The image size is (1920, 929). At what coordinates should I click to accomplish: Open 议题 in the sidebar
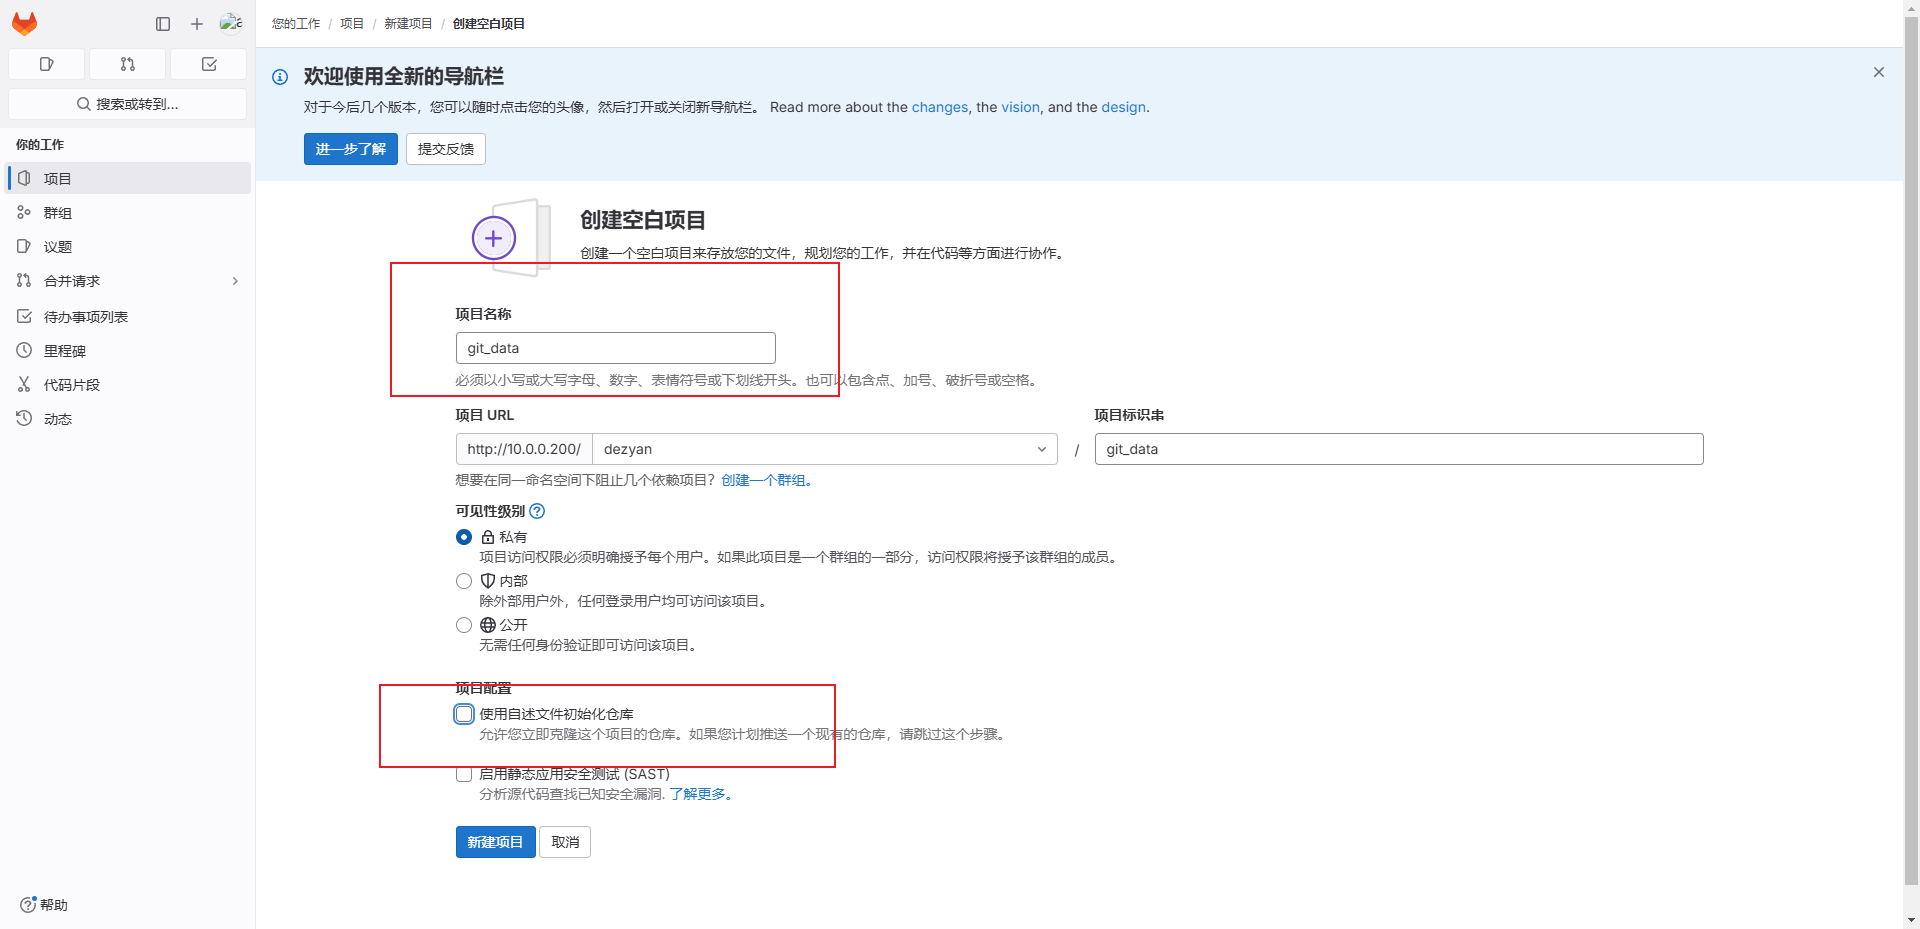[x=128, y=246]
